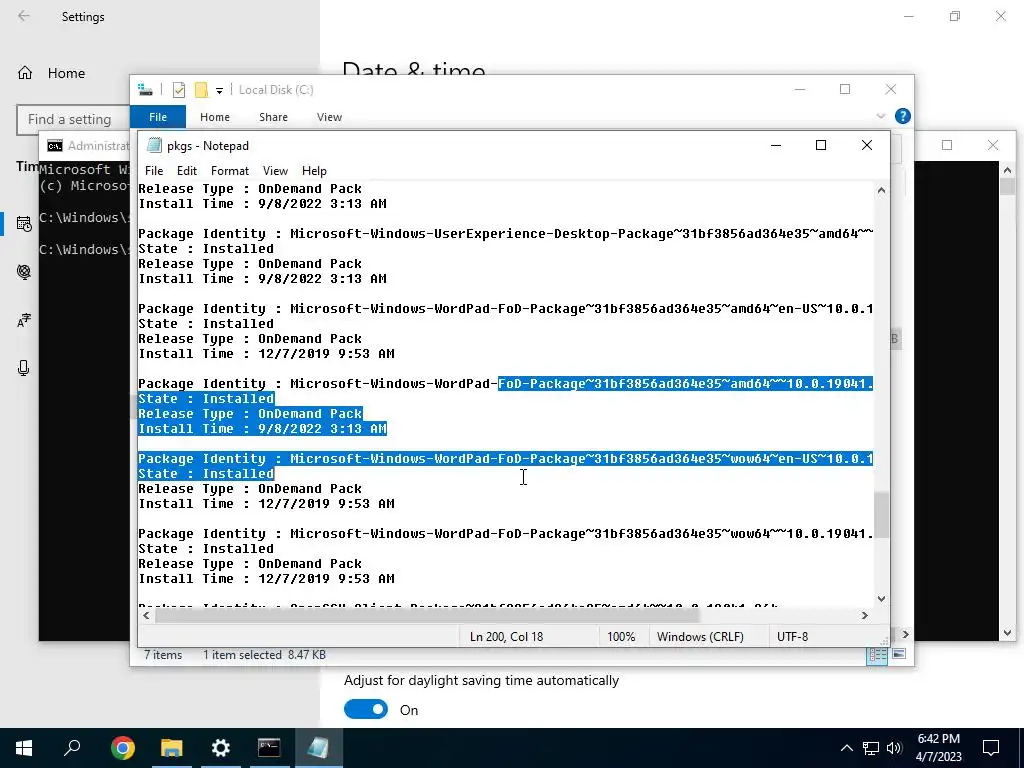1024x768 pixels.
Task: Open Notepad File menu
Action: click(153, 170)
